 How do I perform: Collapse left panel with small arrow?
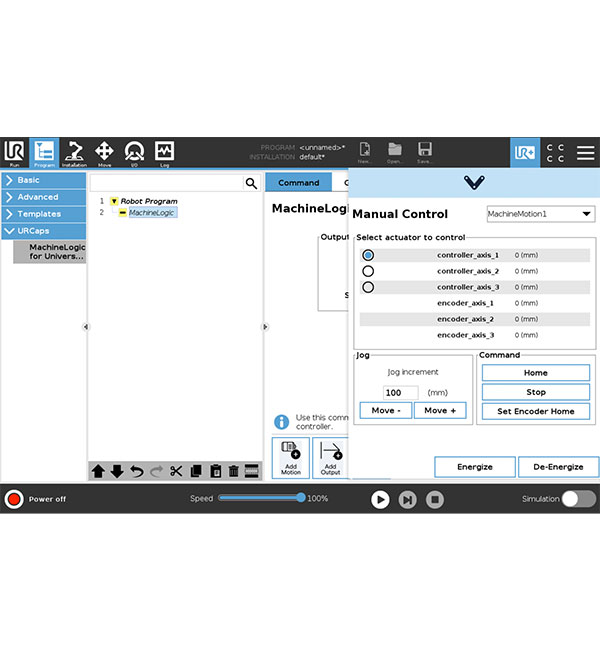click(85, 327)
